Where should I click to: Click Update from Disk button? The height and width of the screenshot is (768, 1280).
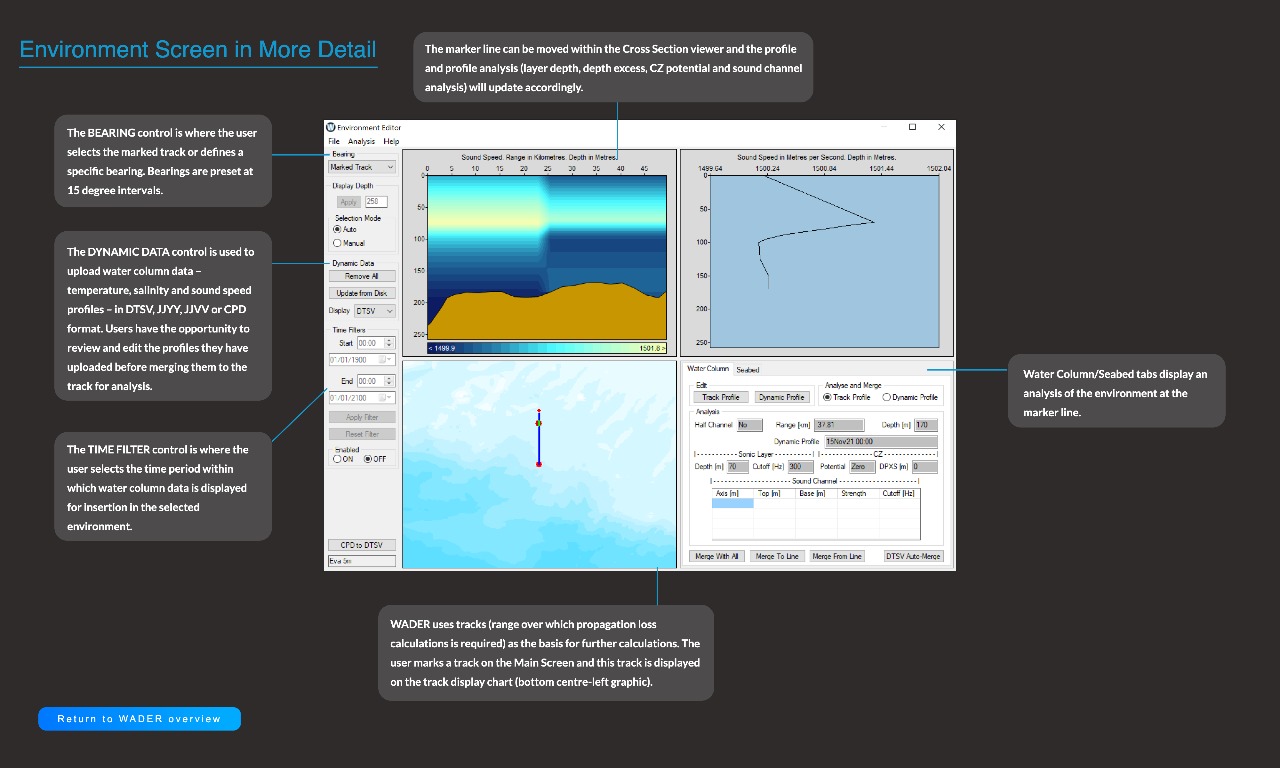(362, 293)
